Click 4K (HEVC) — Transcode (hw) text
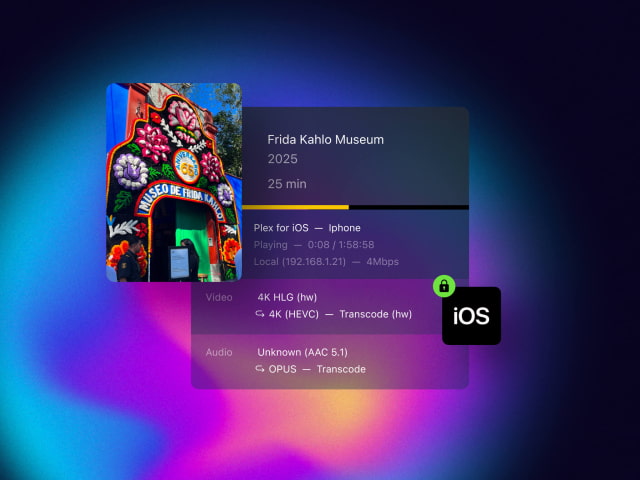640x480 pixels. tap(340, 314)
